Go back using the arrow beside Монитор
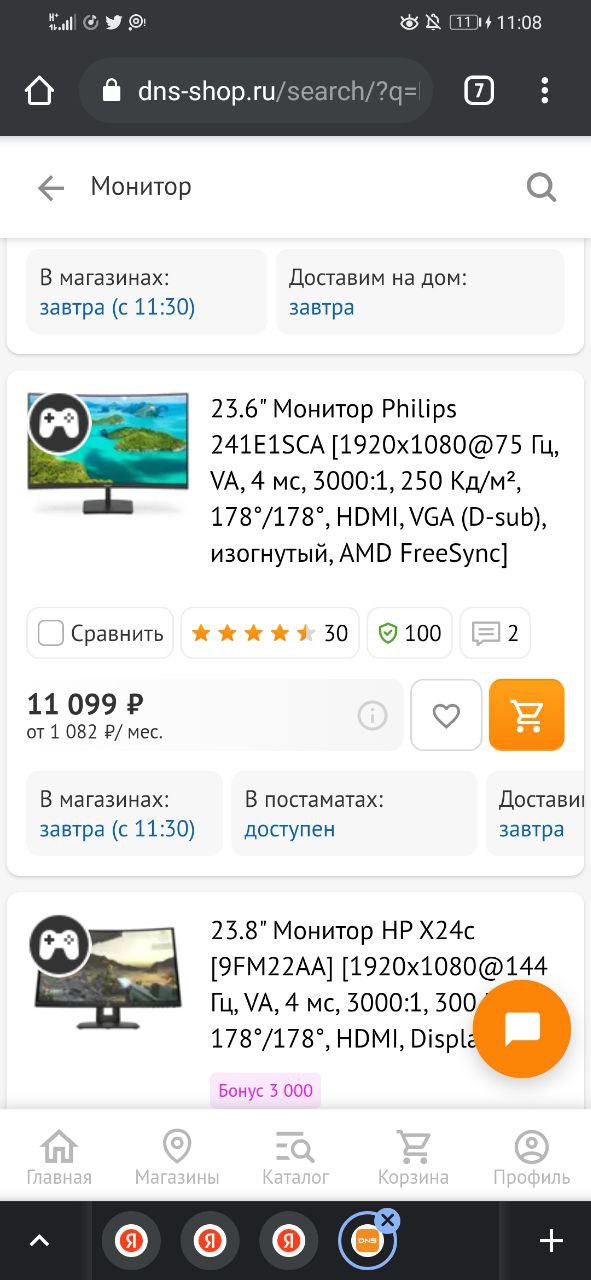 51,187
